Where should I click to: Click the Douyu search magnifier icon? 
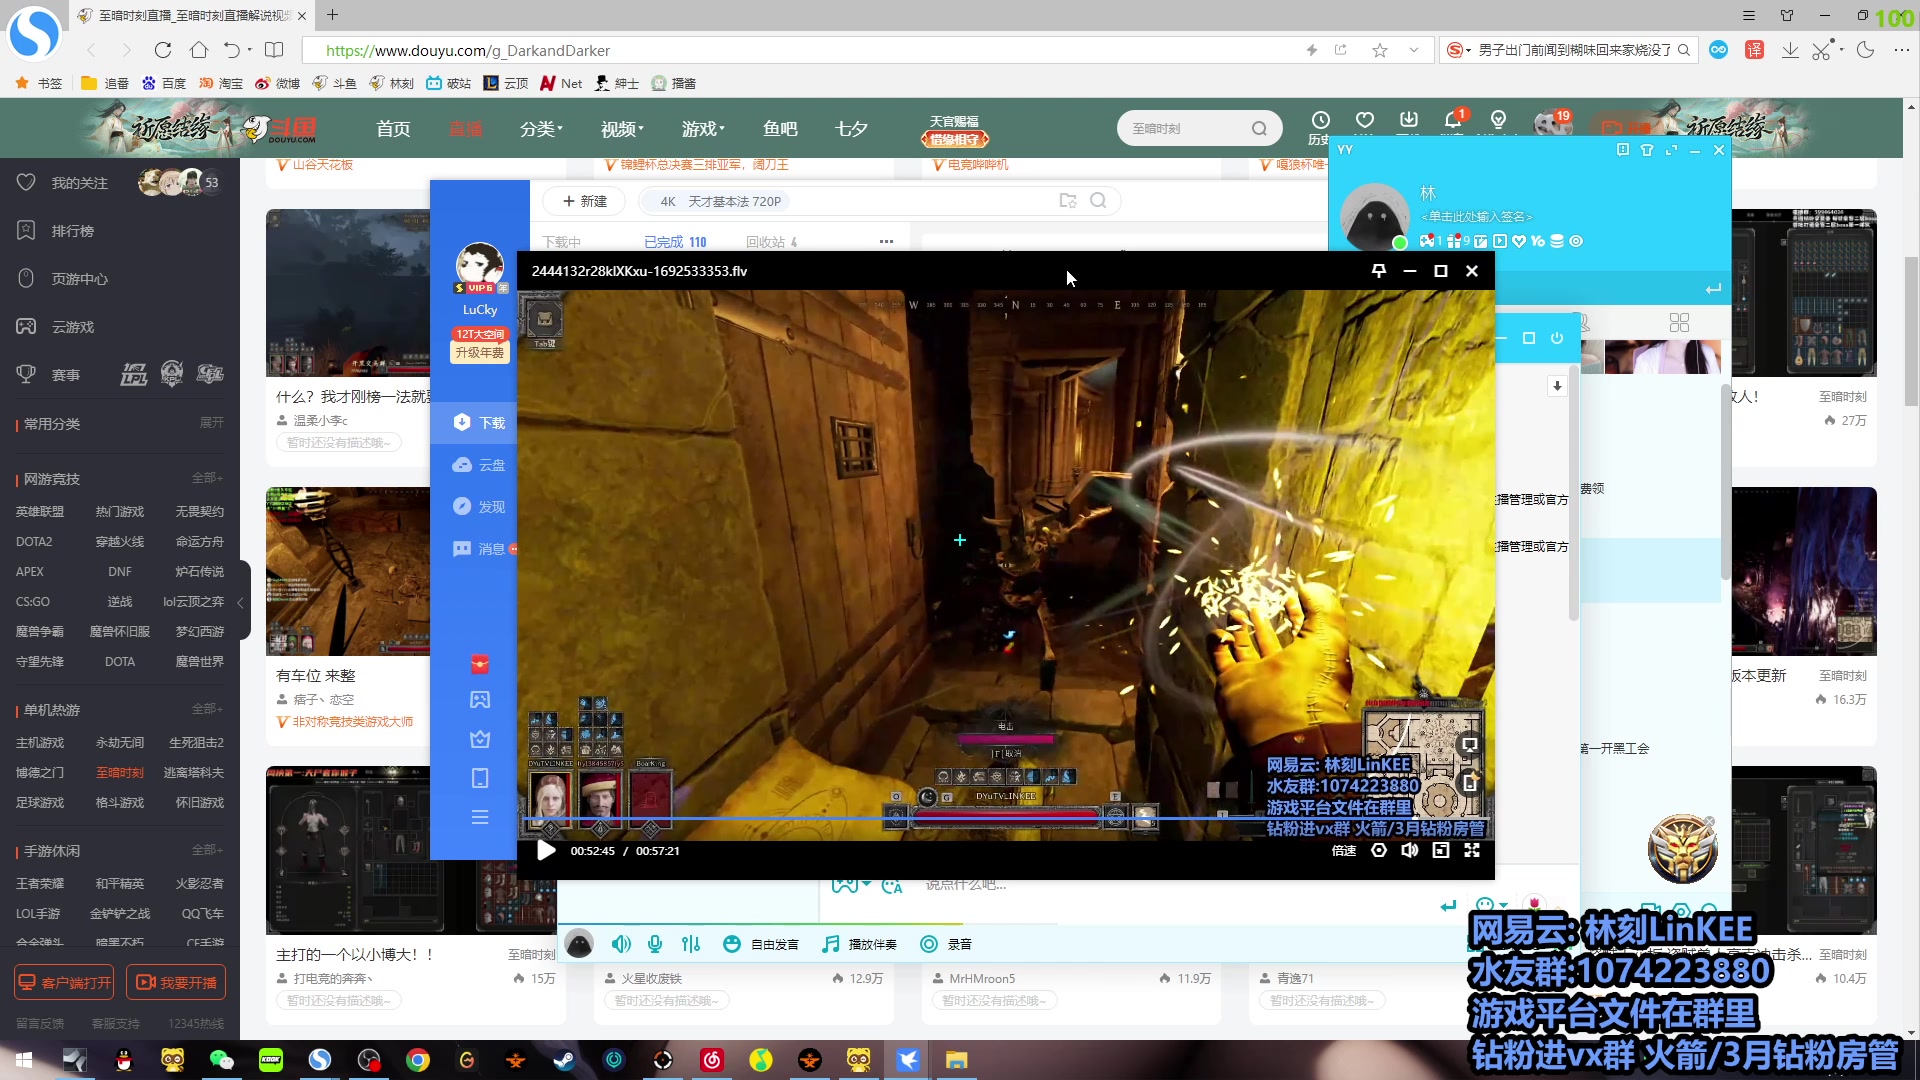click(1259, 129)
